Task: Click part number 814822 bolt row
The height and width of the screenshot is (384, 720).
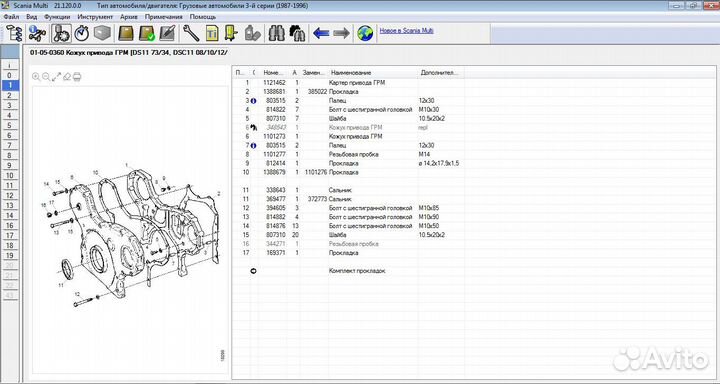Action: (x=349, y=110)
